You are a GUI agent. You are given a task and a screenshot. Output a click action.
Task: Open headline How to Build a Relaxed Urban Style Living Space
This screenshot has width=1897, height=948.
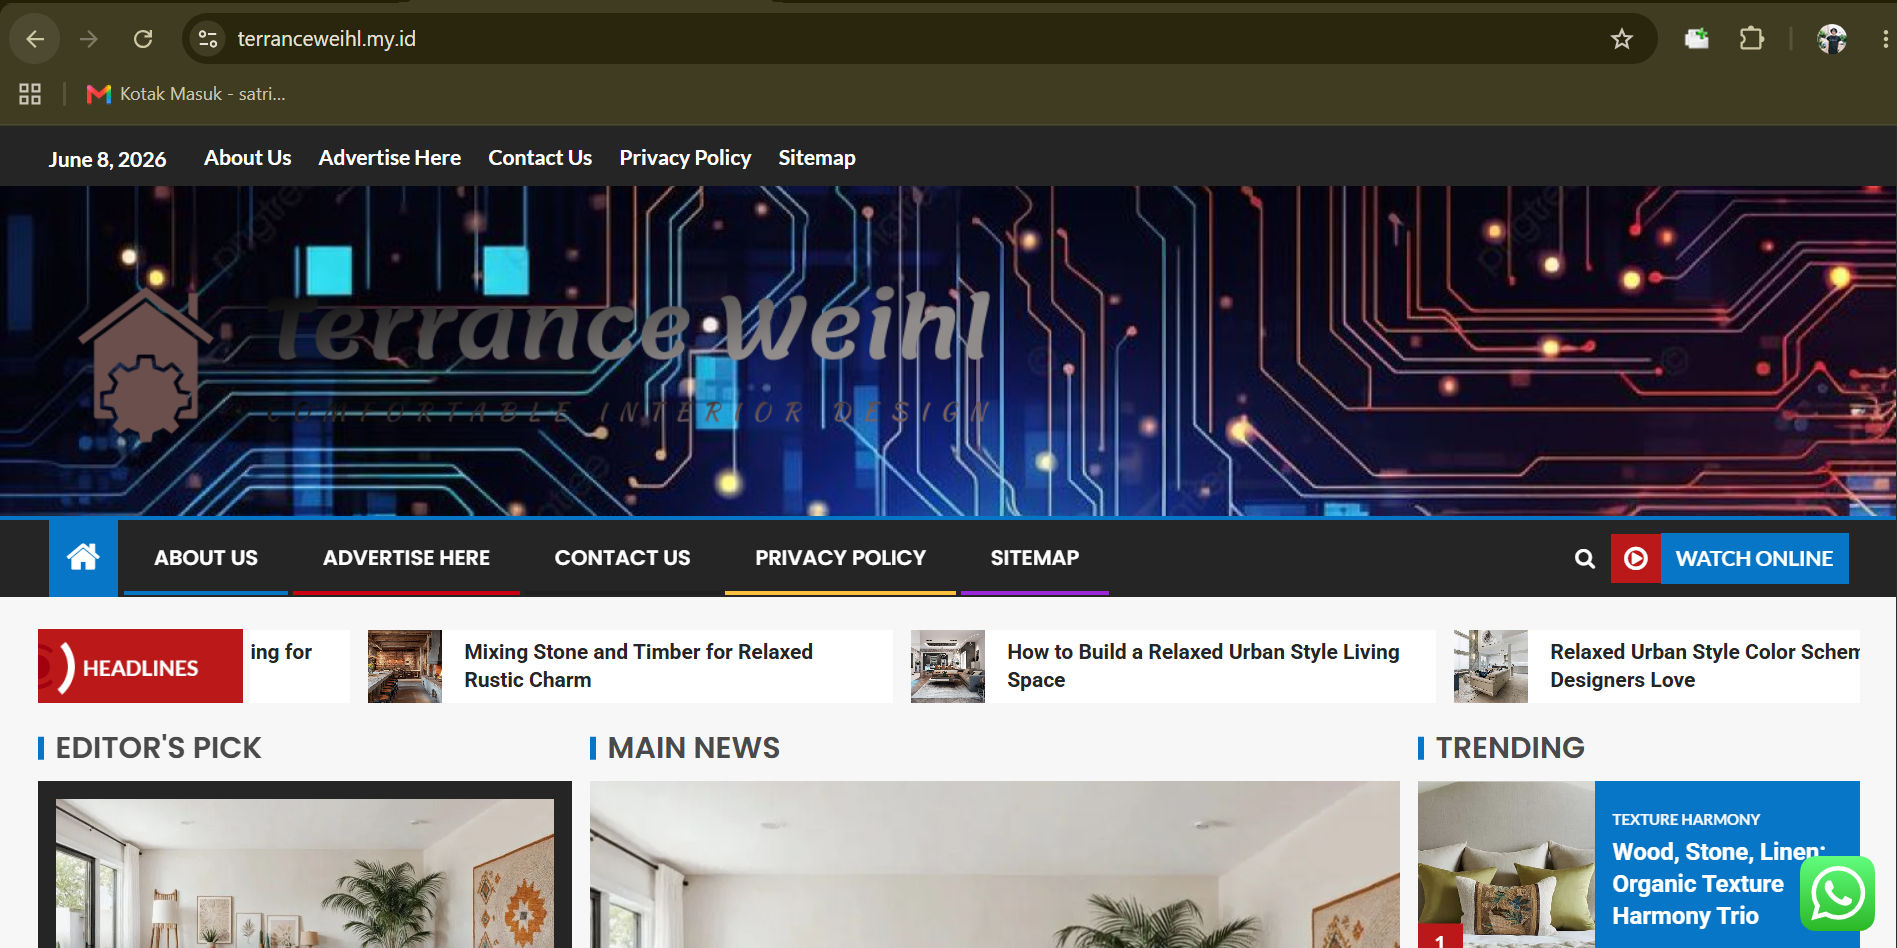(1203, 666)
